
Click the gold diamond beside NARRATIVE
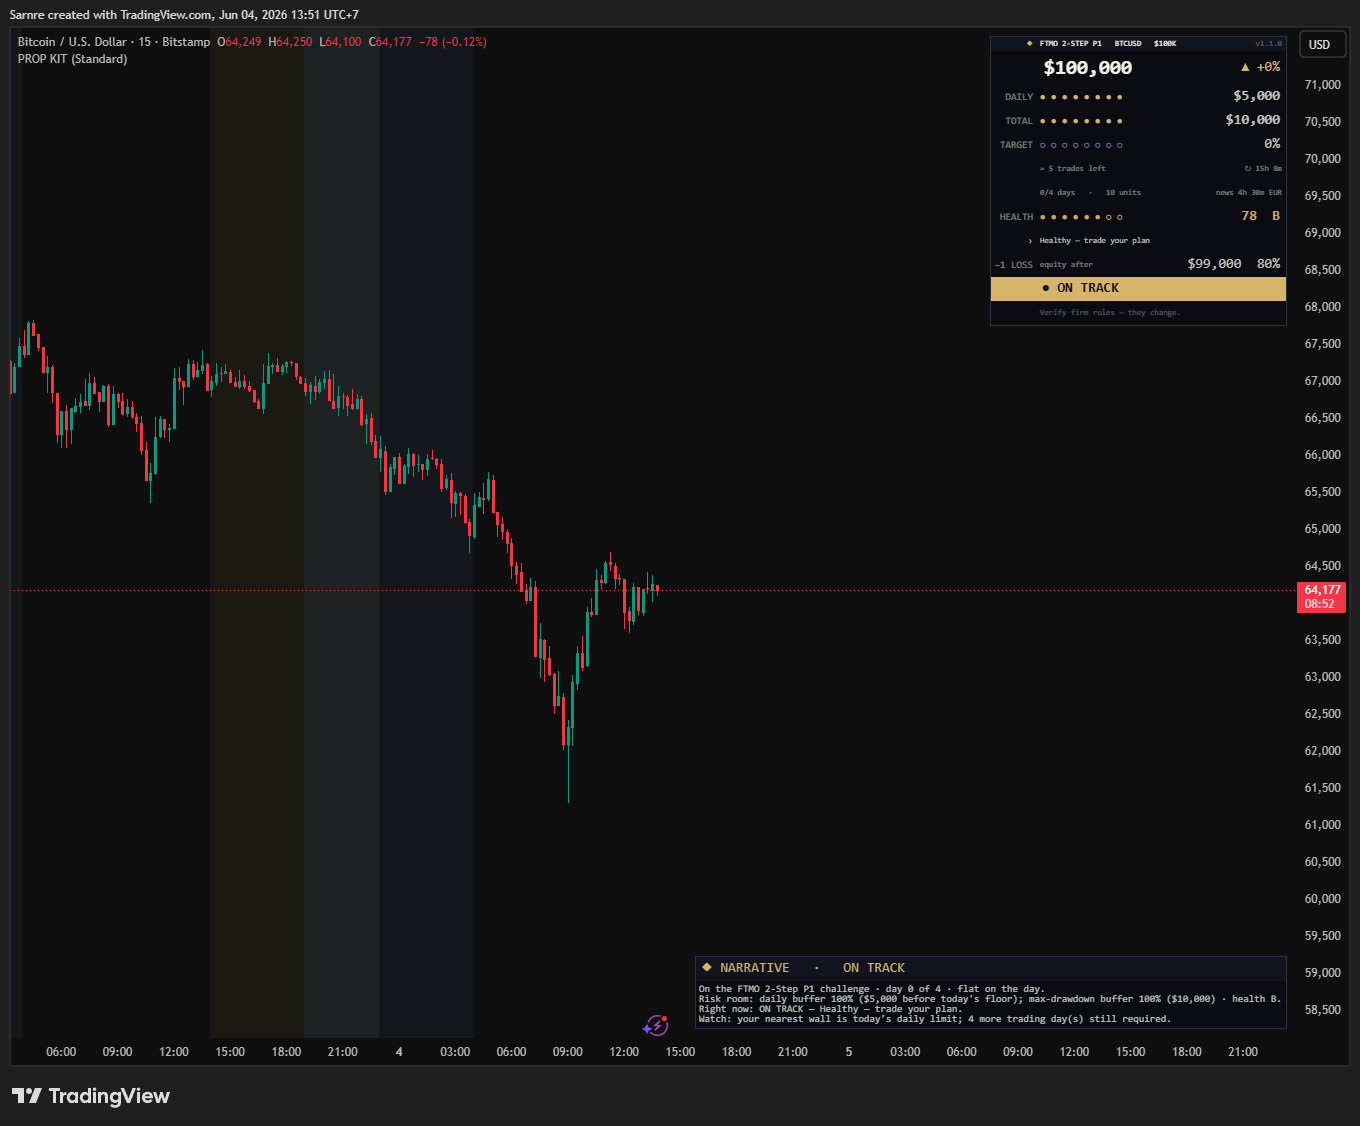[707, 968]
